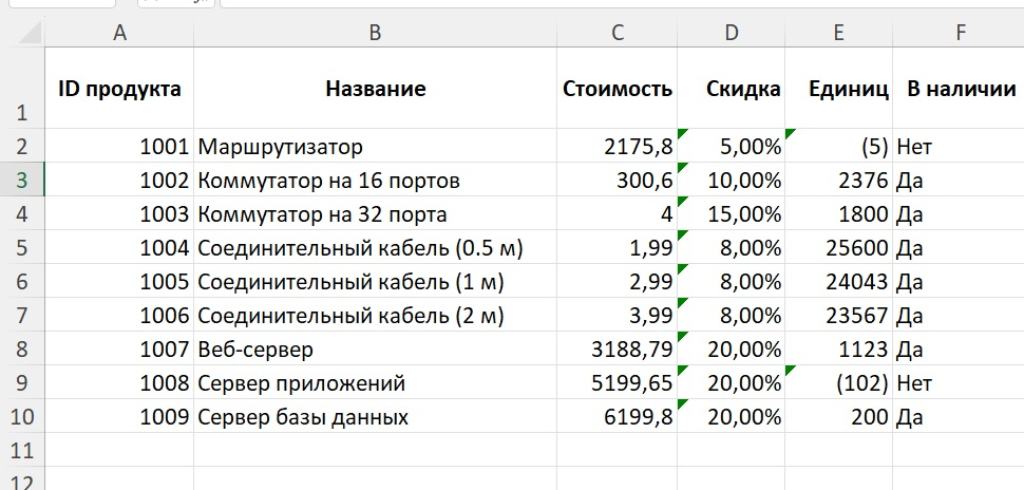The image size is (1024, 490).
Task: Select the "Название" header cell
Action: click(375, 89)
